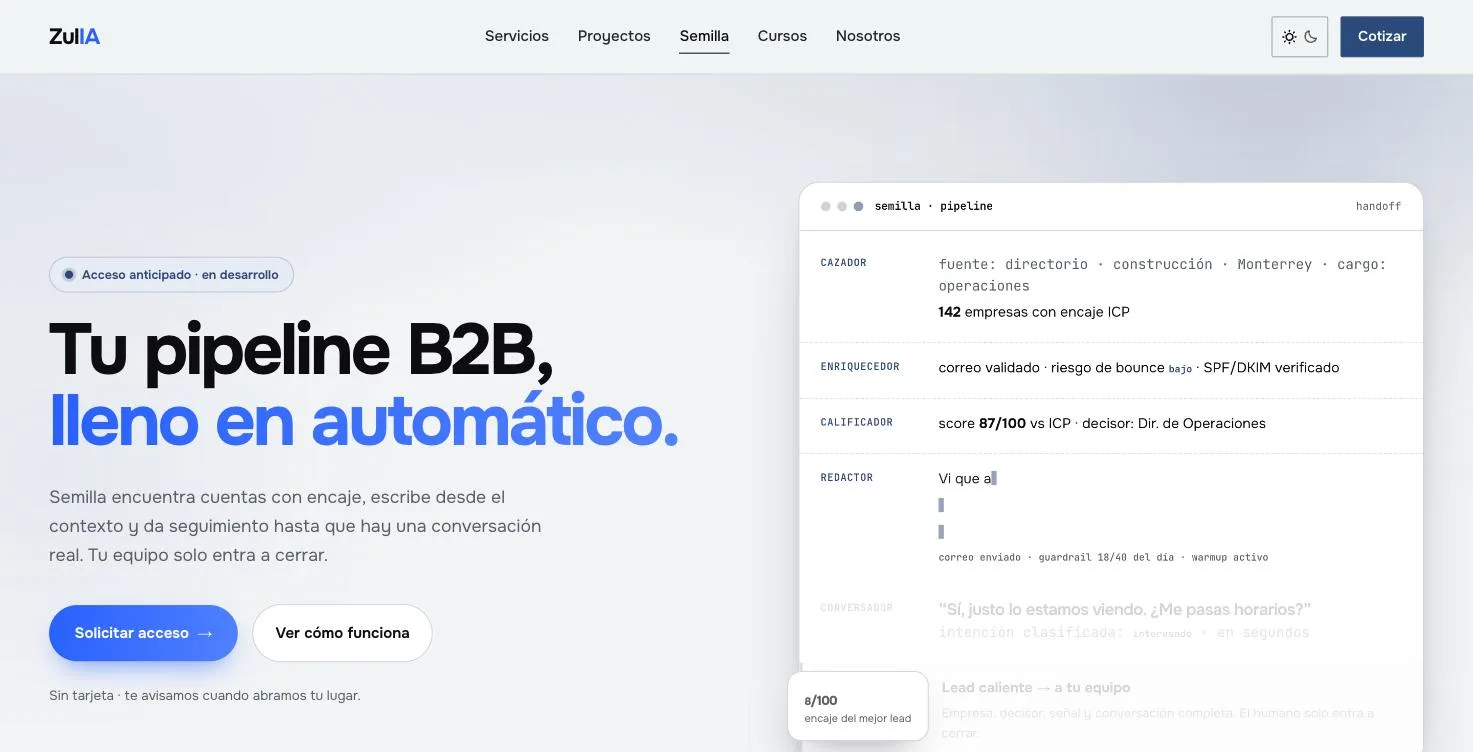This screenshot has height=752, width=1473.
Task: Click the CALIFICADOR stage label
Action: (x=856, y=423)
